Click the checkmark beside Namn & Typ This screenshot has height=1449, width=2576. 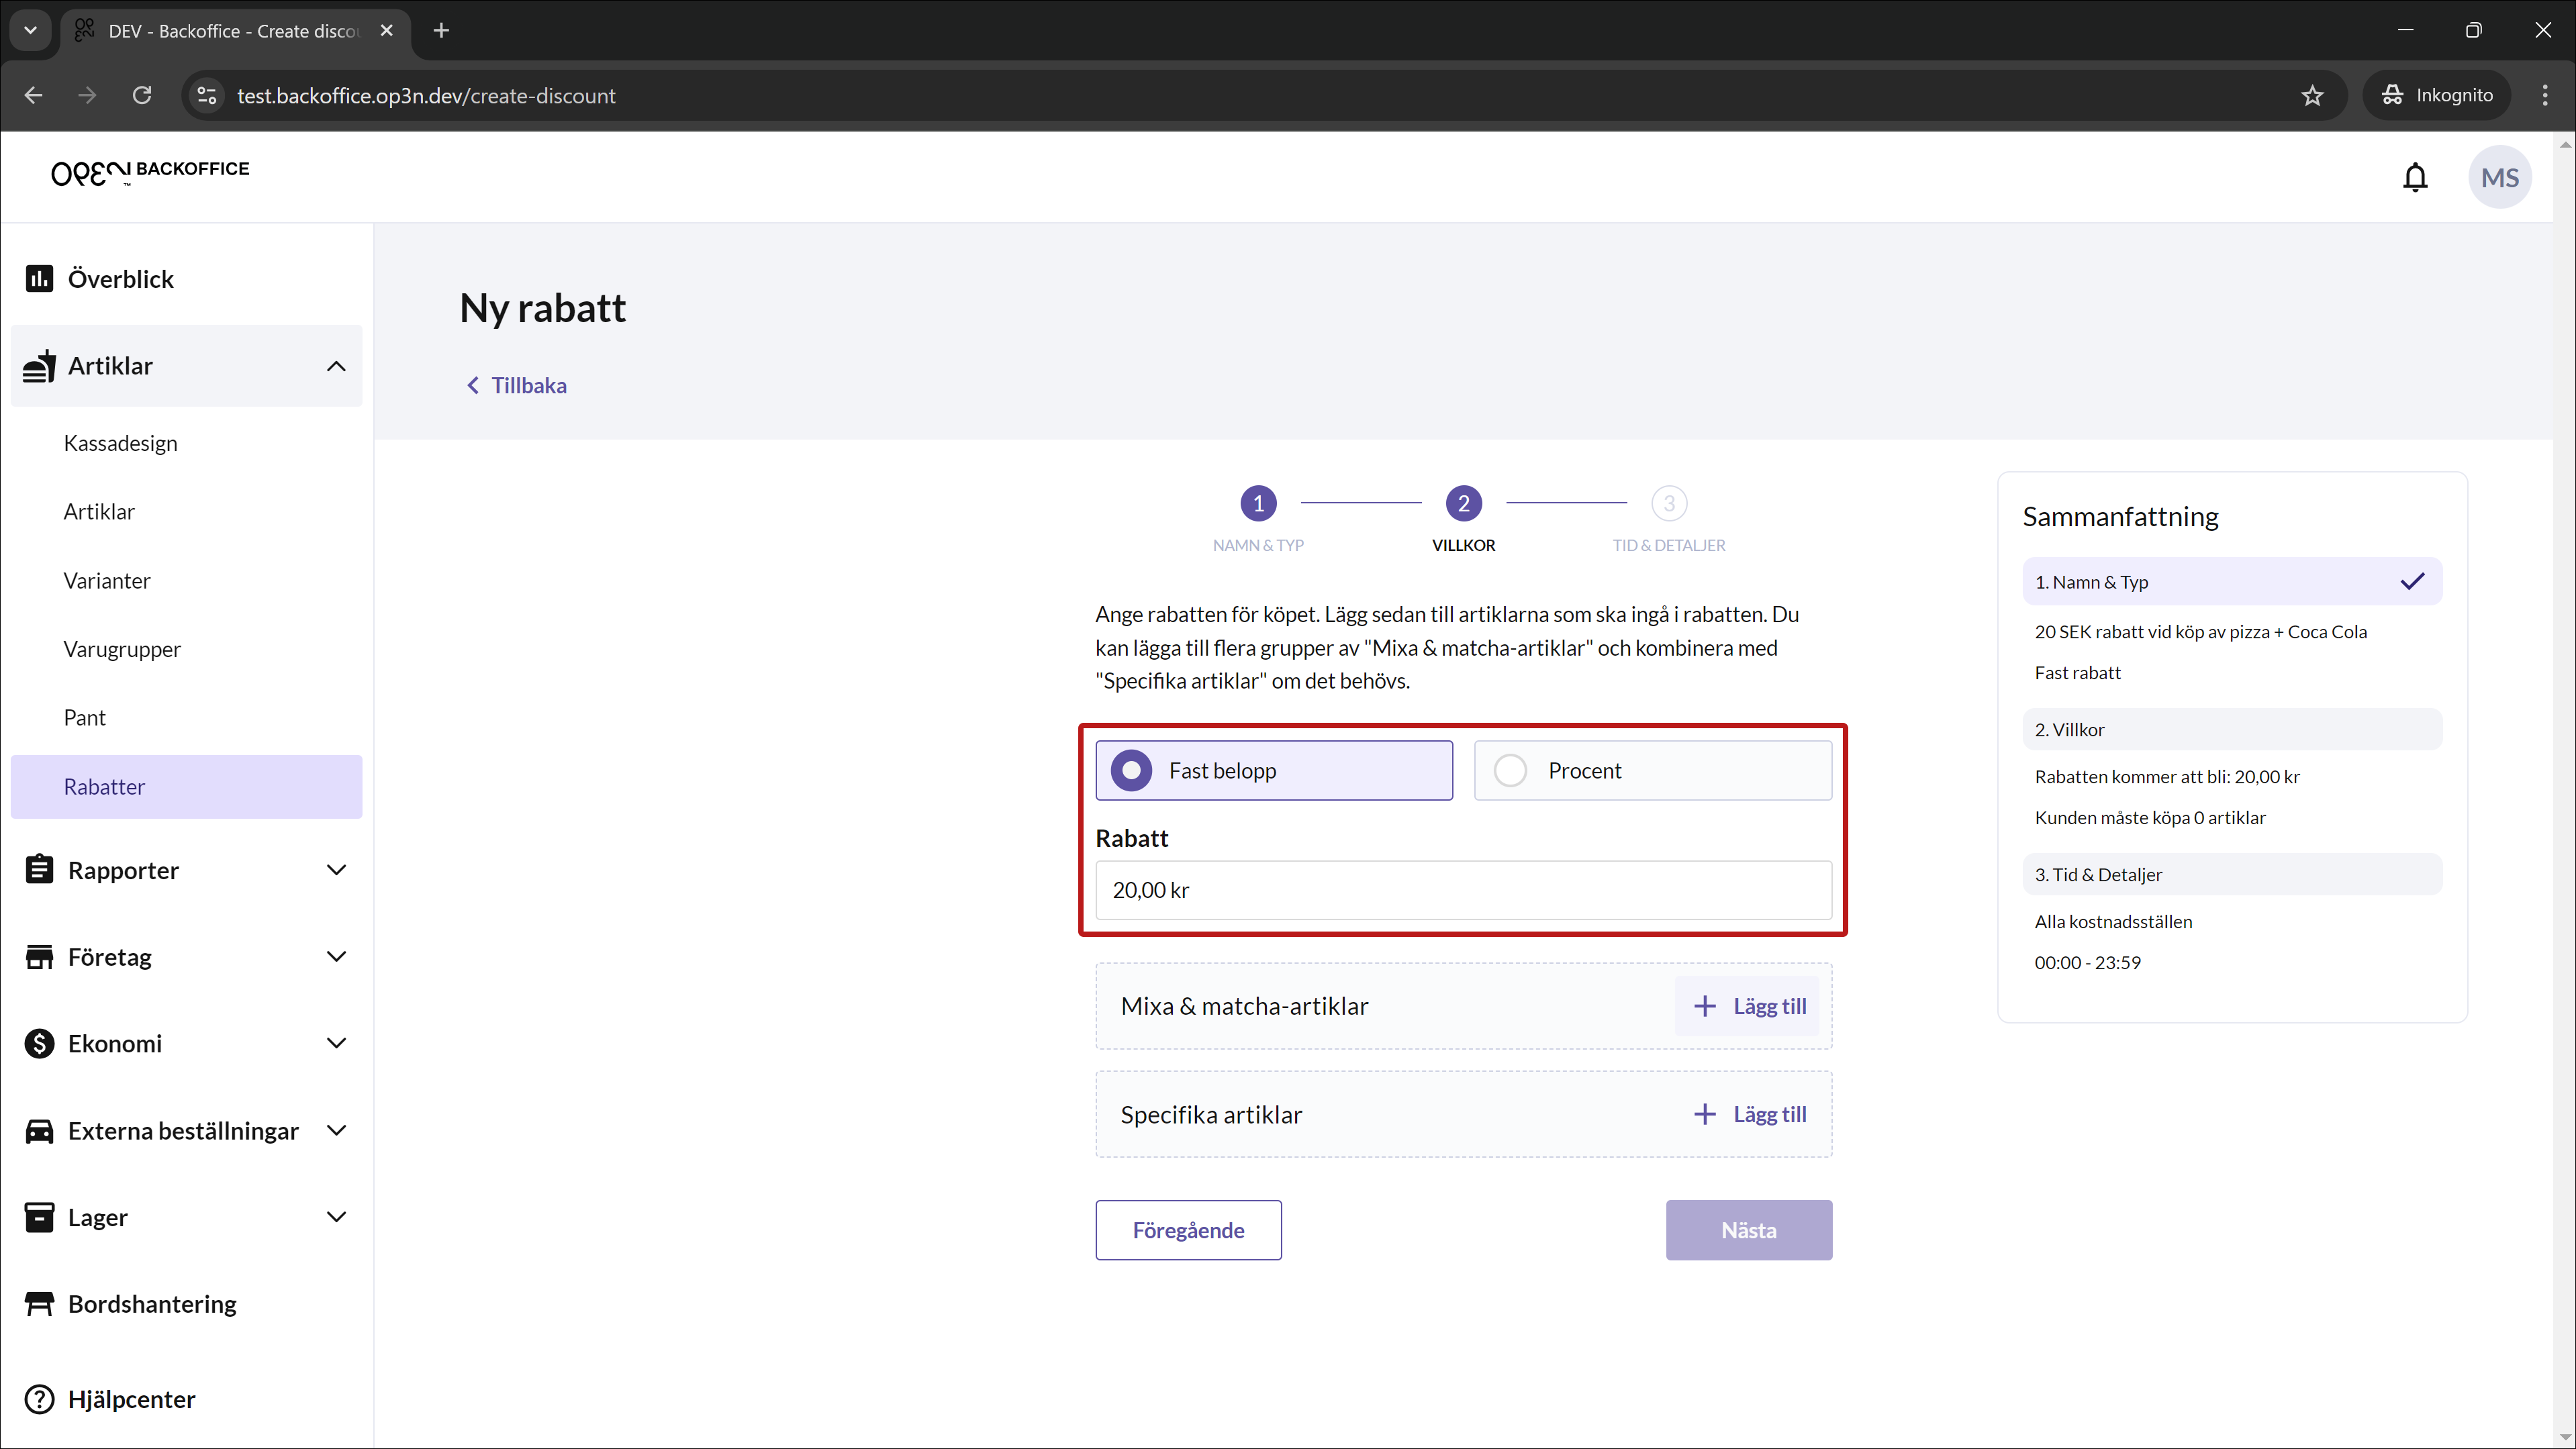(x=2412, y=581)
